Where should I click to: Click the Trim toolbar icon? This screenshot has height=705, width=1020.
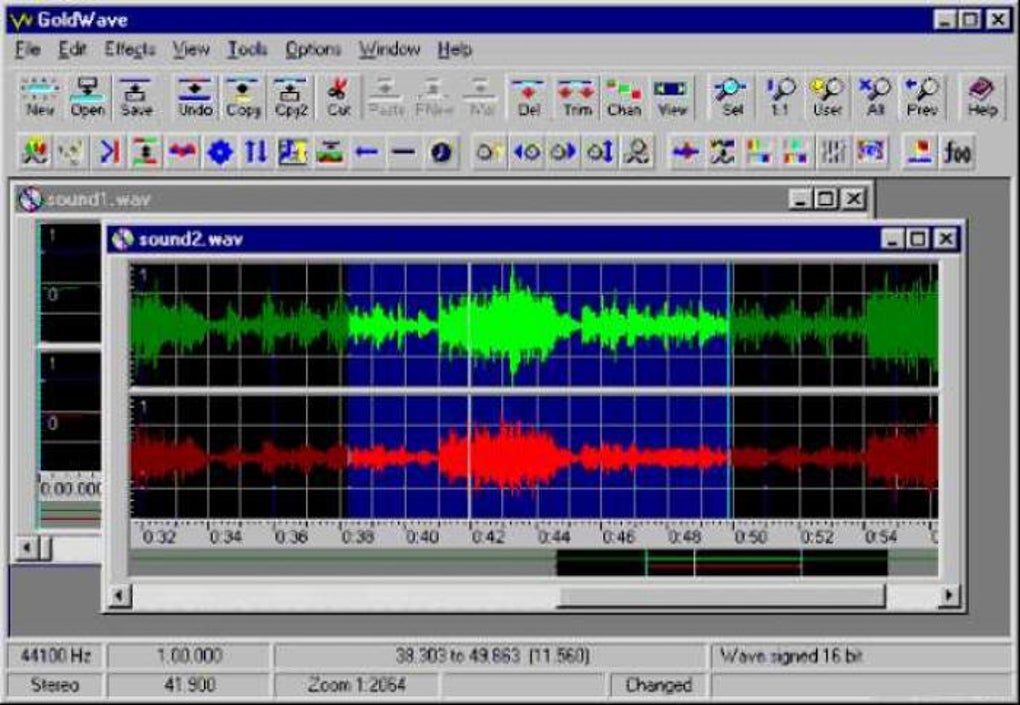tap(576, 97)
